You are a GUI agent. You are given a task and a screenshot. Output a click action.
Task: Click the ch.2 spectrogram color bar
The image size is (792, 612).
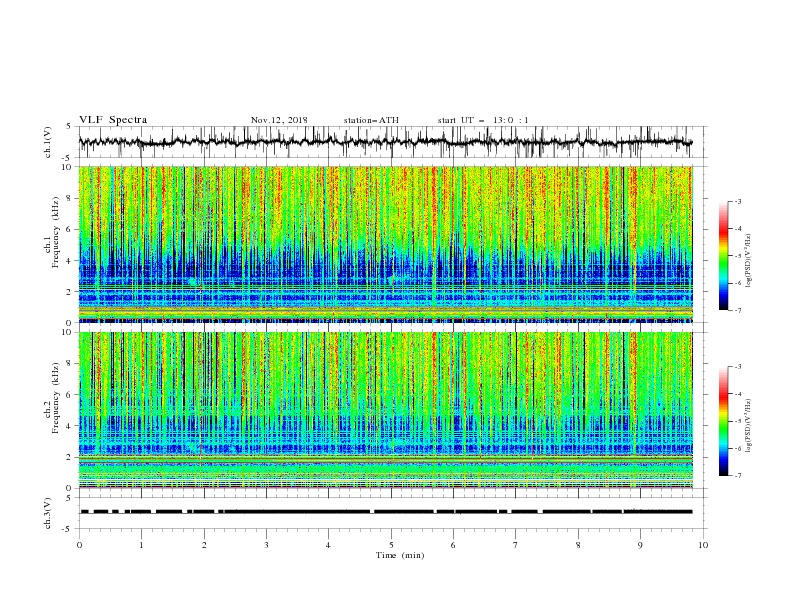723,421
